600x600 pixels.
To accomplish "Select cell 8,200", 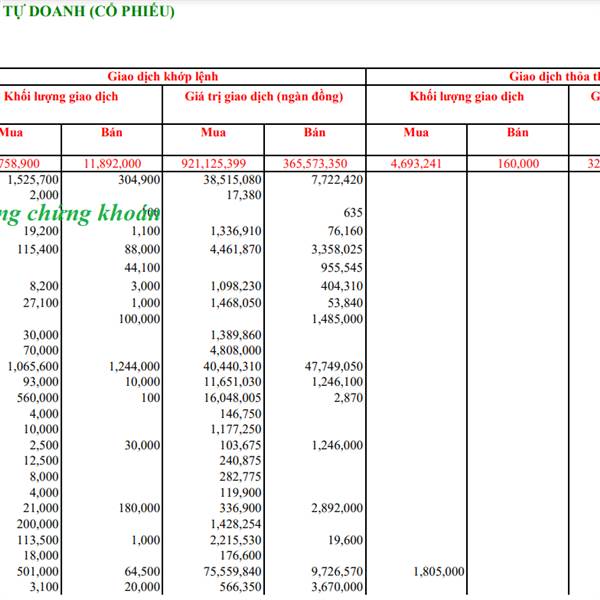I will pyautogui.click(x=44, y=286).
